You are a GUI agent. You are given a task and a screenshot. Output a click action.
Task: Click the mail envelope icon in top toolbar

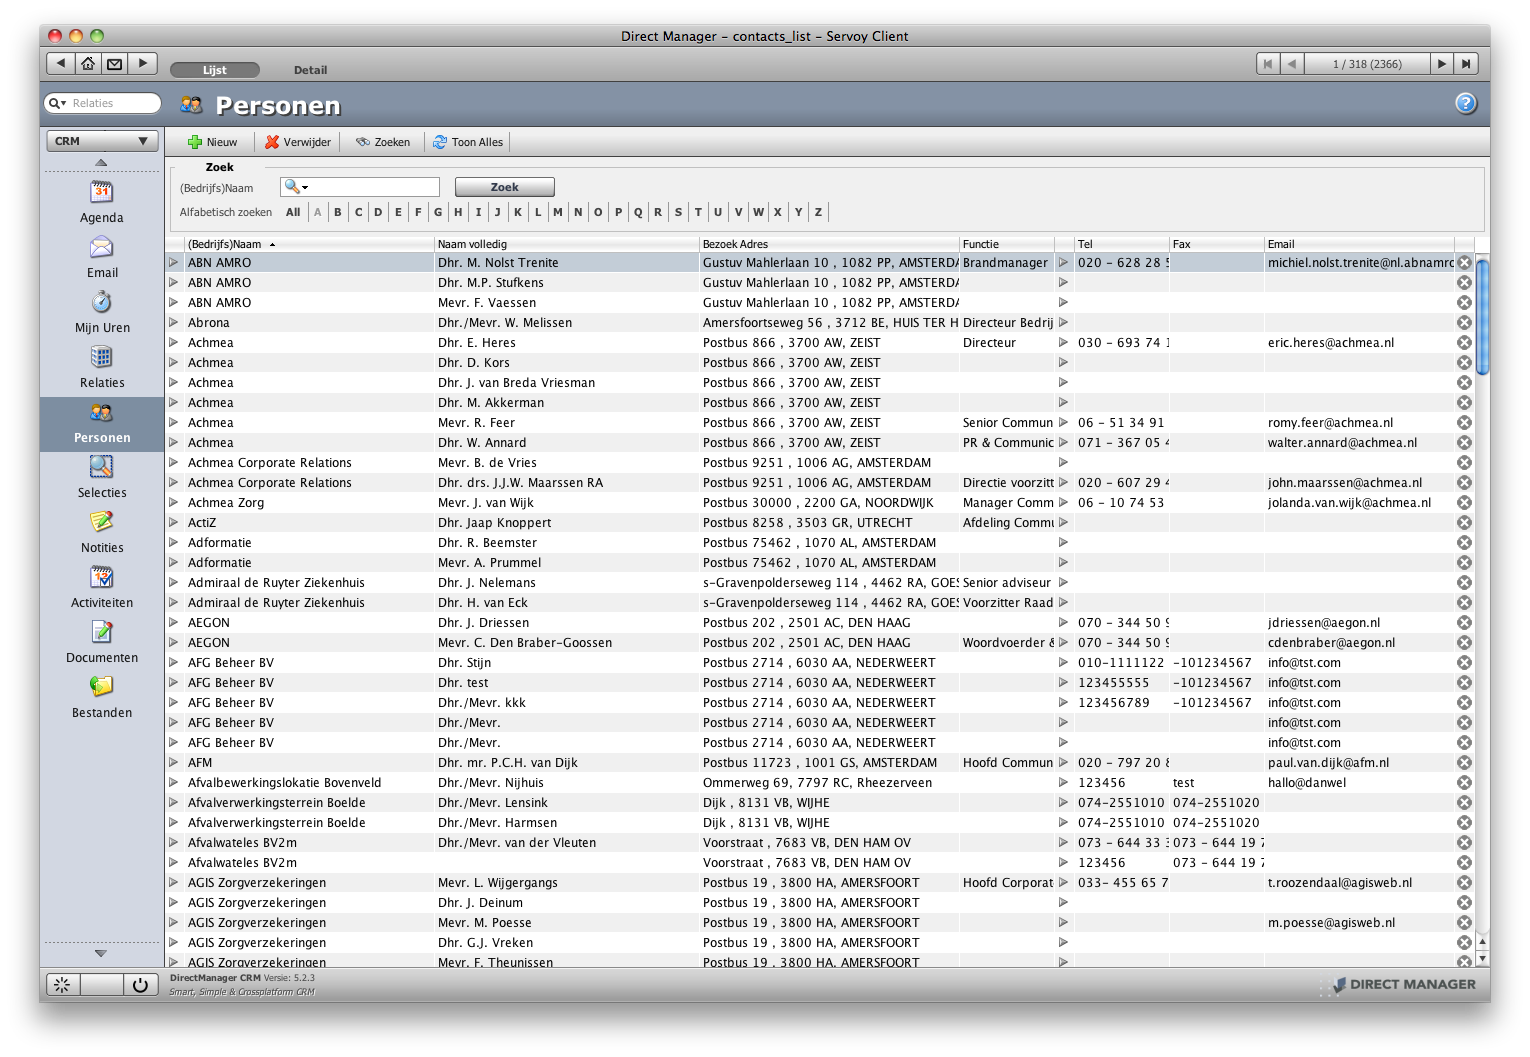[x=115, y=63]
